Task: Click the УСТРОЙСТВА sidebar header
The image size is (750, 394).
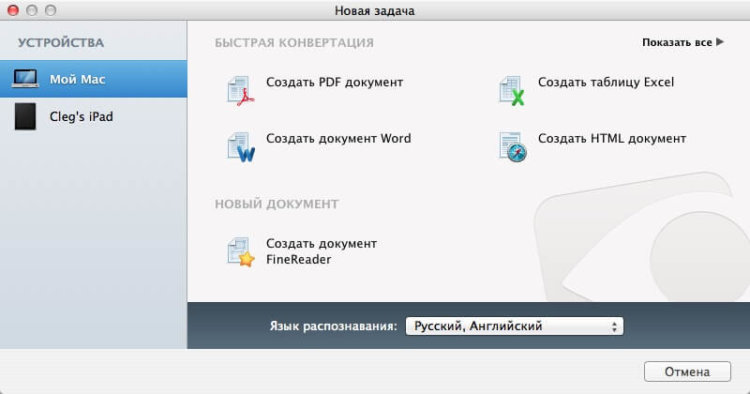Action: [61, 43]
